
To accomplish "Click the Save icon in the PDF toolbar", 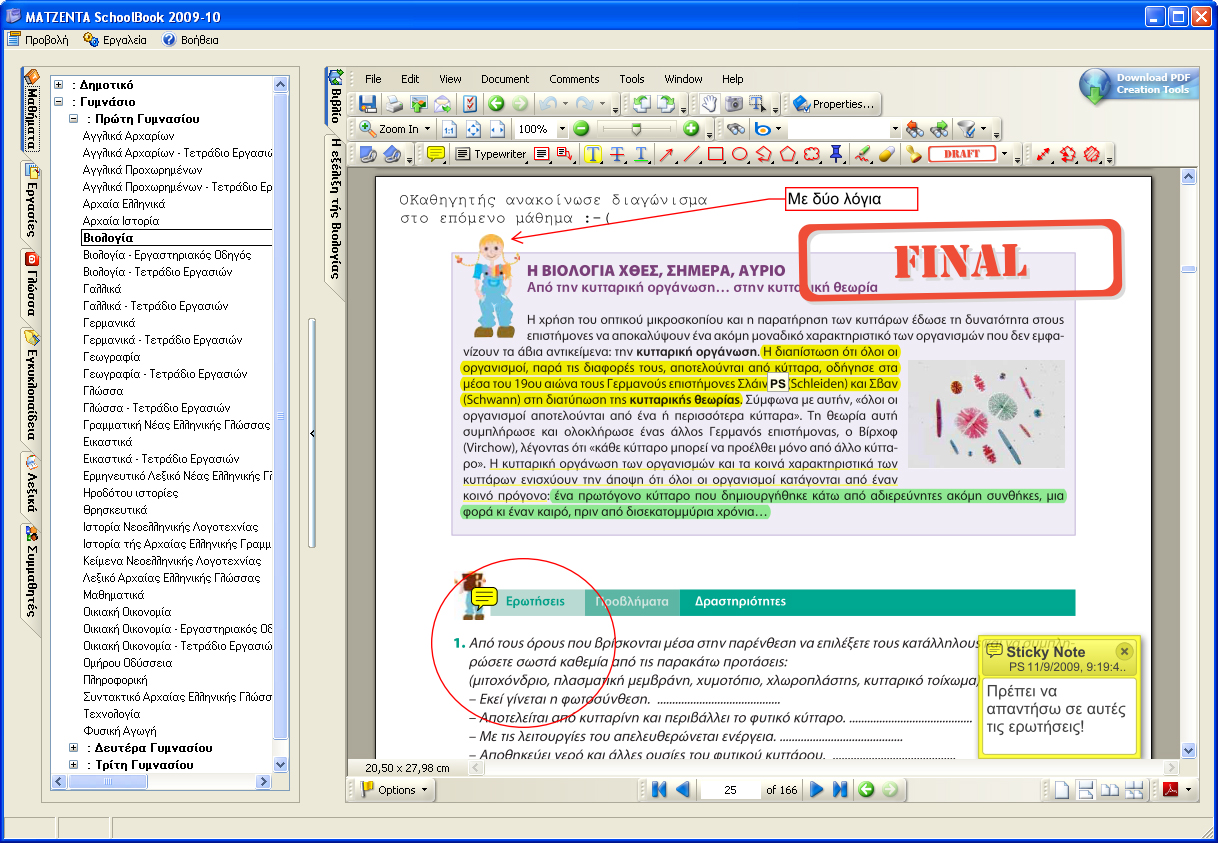I will [368, 104].
